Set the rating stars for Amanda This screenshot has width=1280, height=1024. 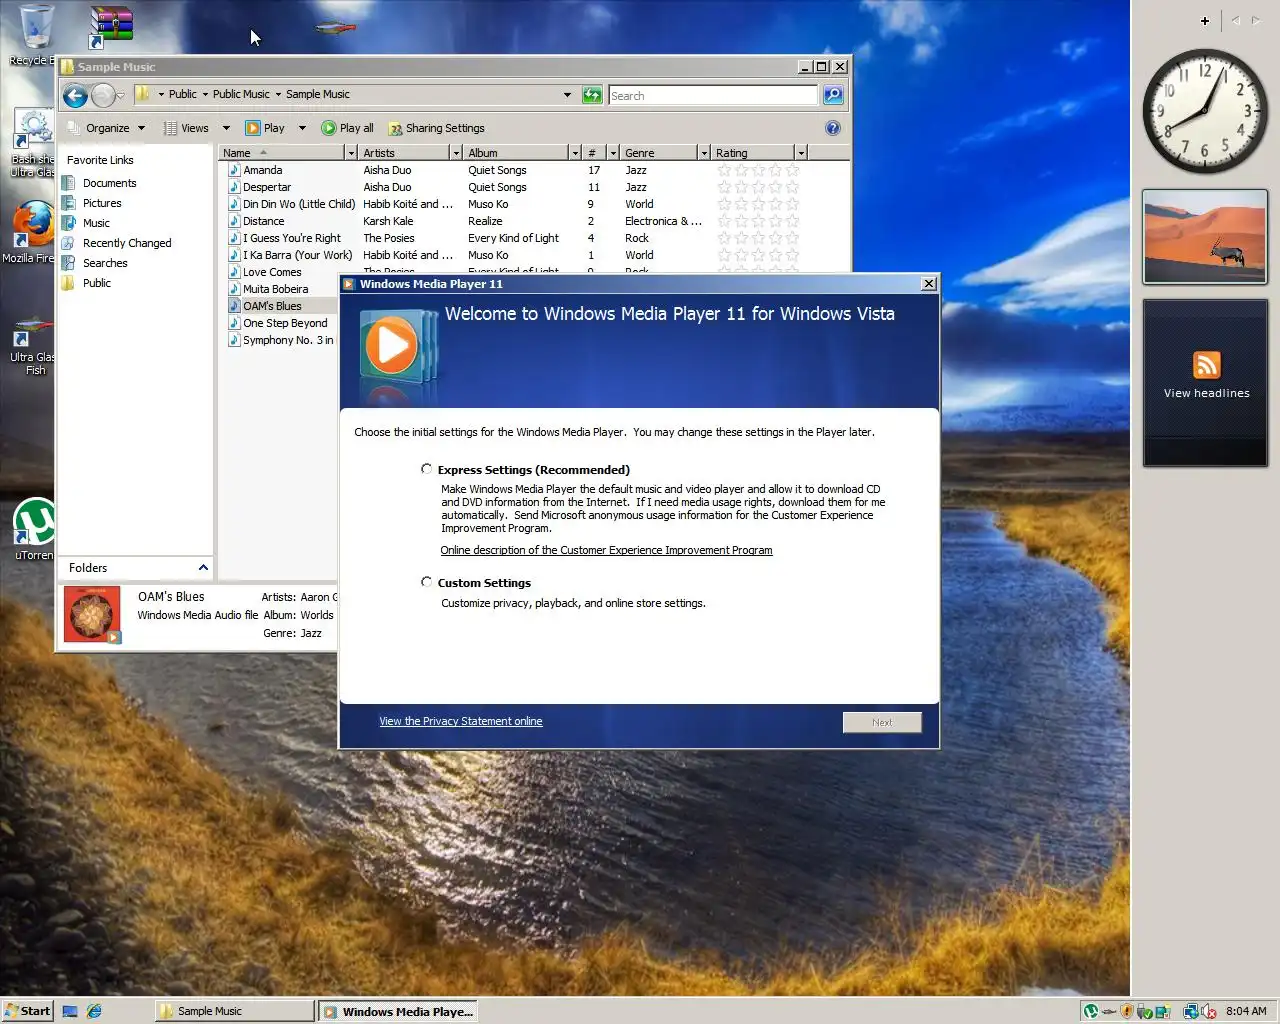point(758,170)
